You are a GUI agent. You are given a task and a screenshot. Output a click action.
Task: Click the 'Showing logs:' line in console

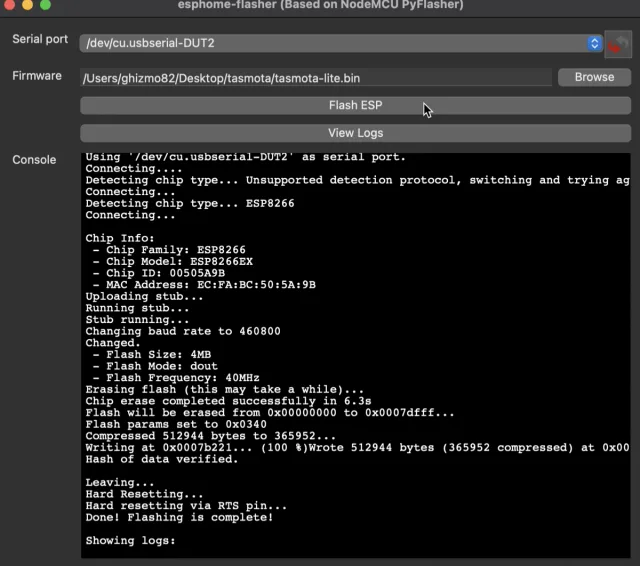tap(130, 541)
